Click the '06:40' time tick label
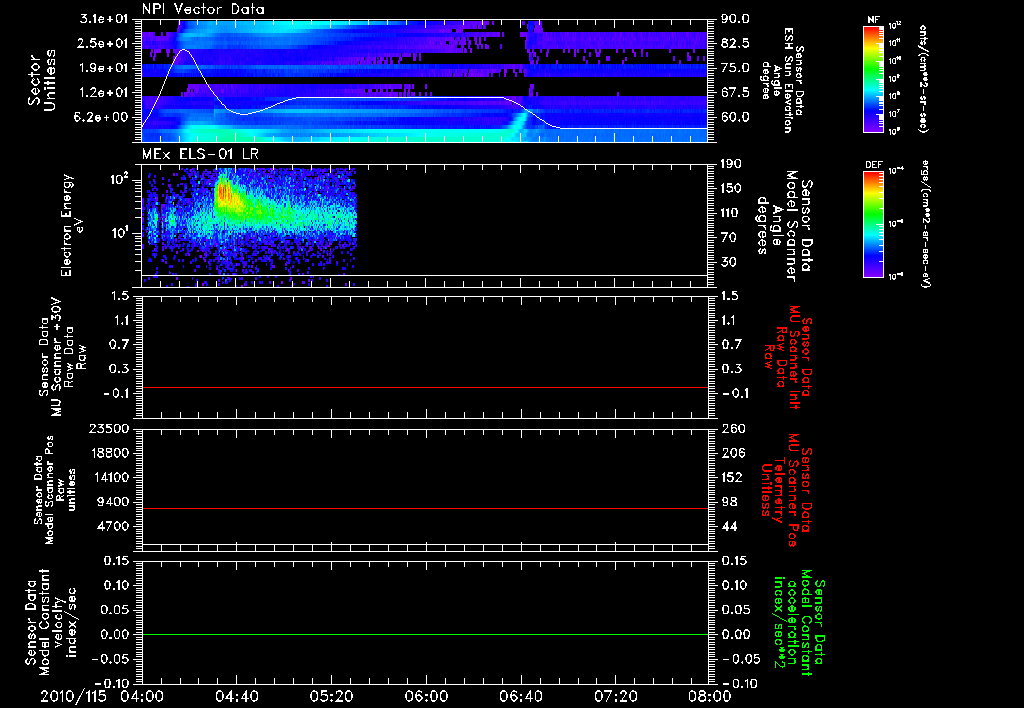Screen dimensions: 1024x708 click(521, 696)
